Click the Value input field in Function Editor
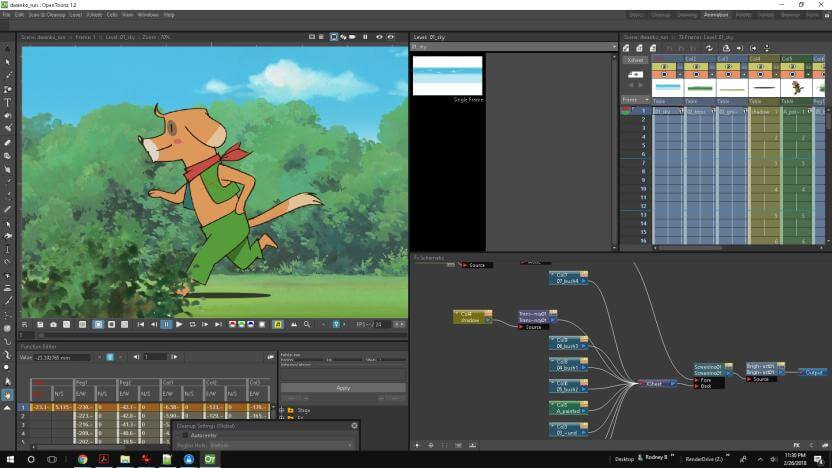Screen dimensions: 832x468 [x=62, y=357]
